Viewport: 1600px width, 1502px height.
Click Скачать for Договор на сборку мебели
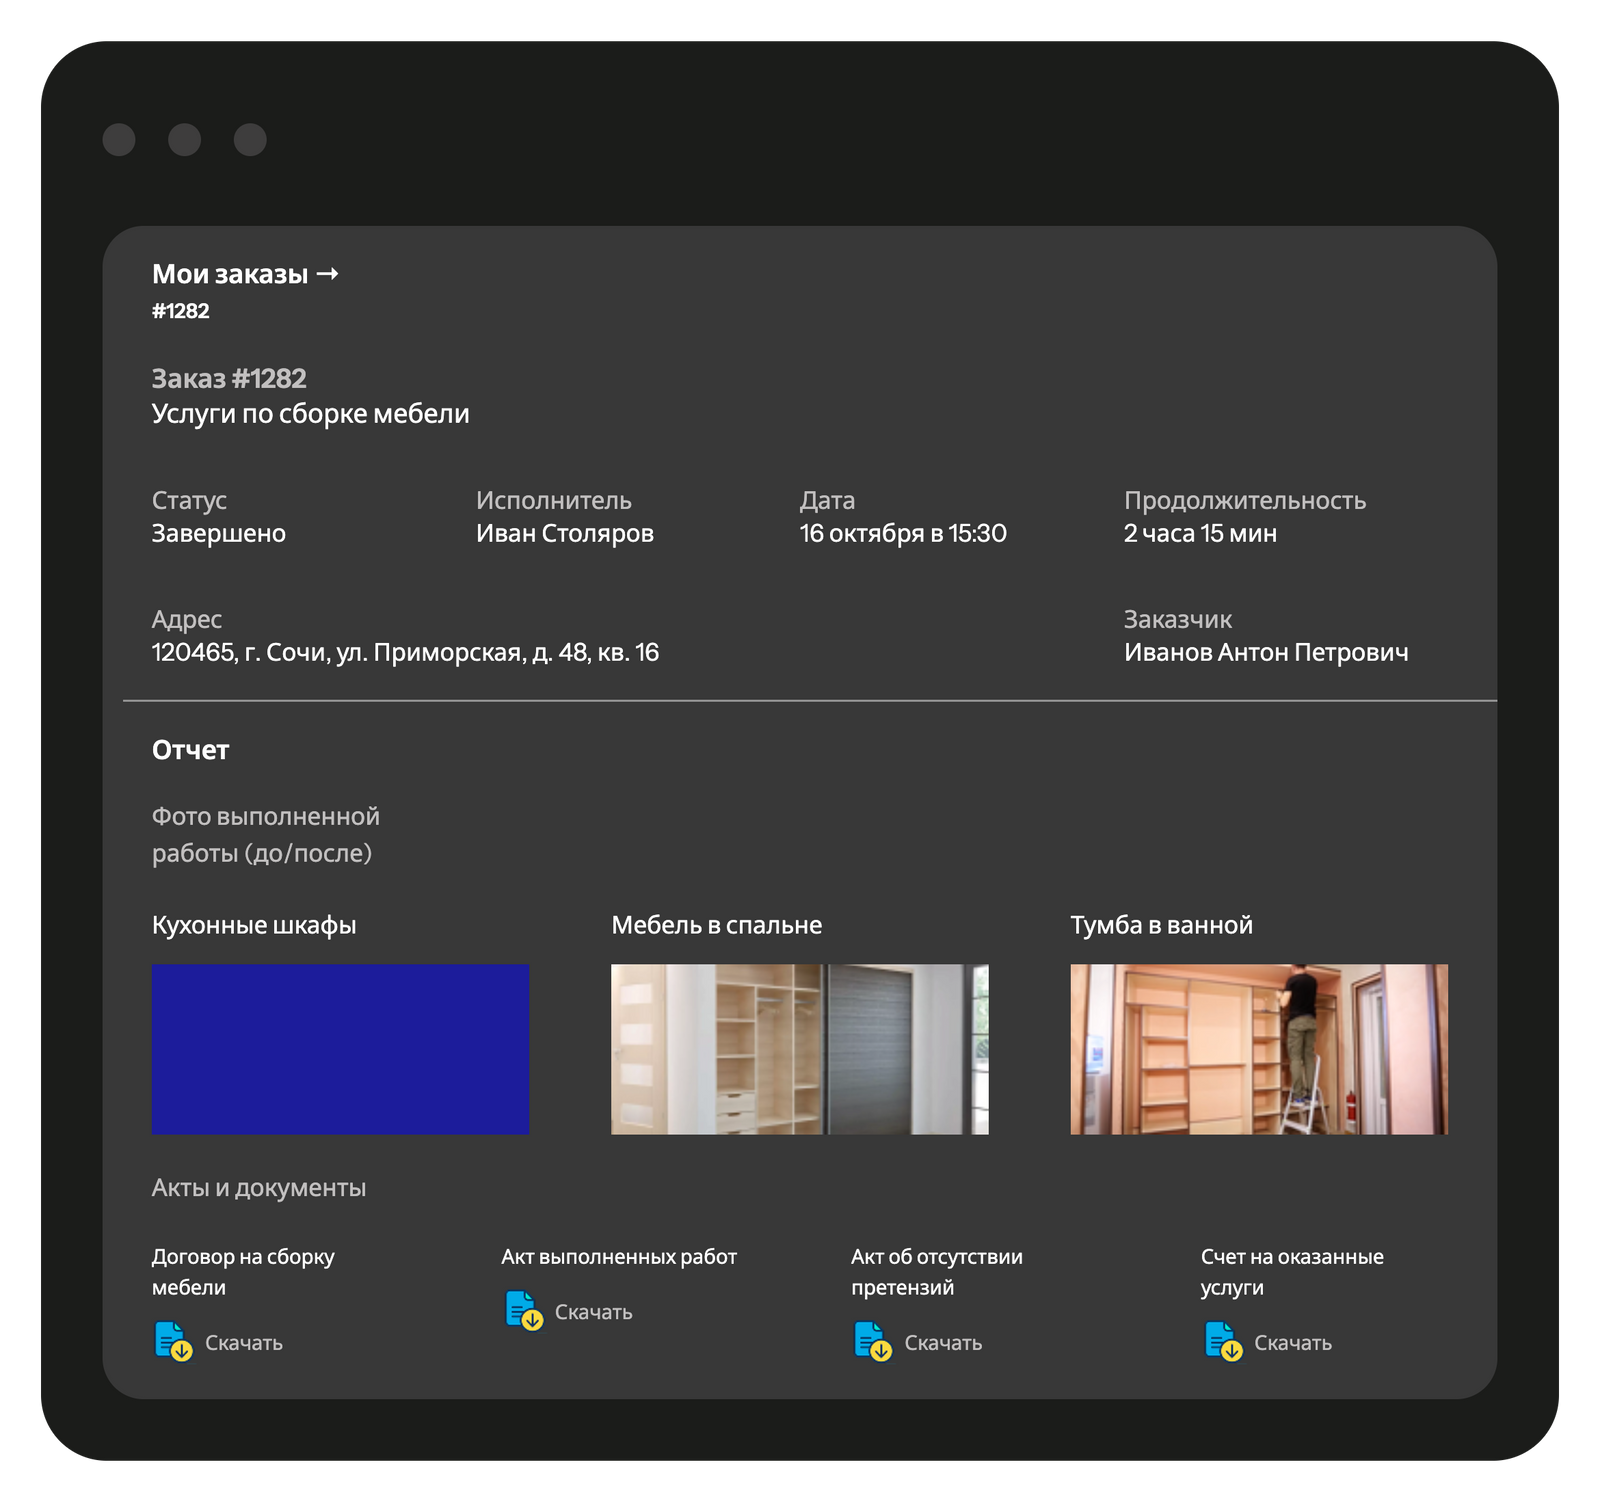pyautogui.click(x=244, y=1343)
